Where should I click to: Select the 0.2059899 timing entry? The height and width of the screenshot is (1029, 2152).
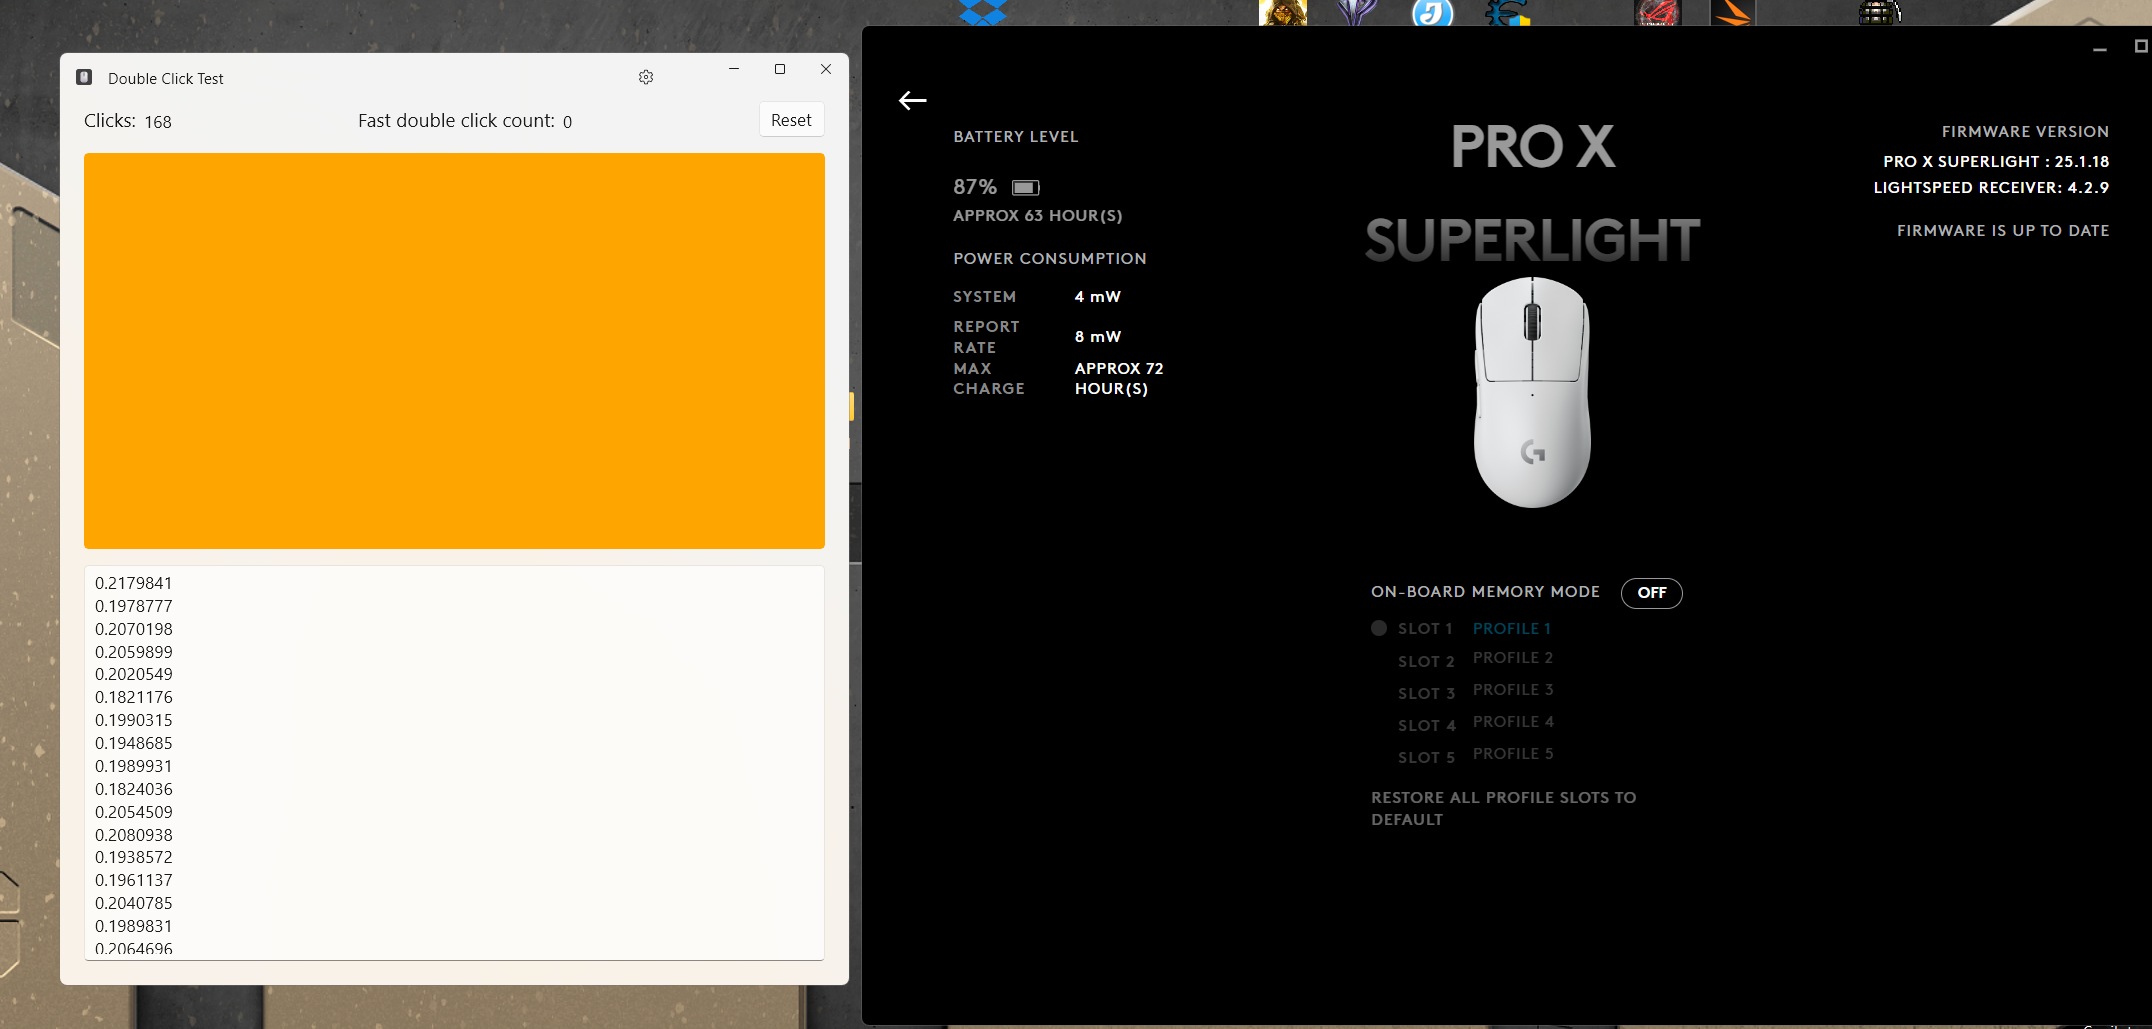pos(134,652)
